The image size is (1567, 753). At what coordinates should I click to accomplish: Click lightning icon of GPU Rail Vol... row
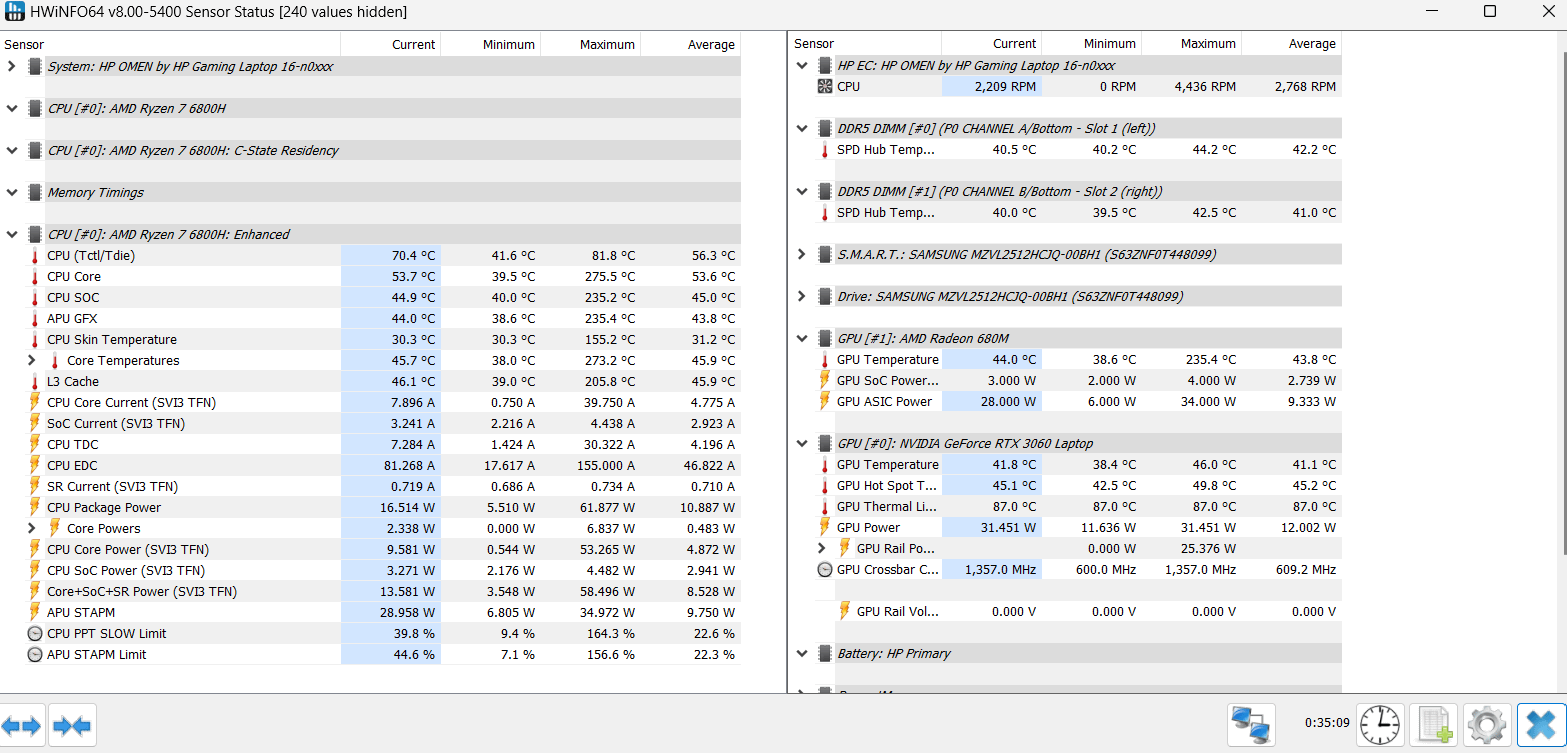tap(845, 611)
